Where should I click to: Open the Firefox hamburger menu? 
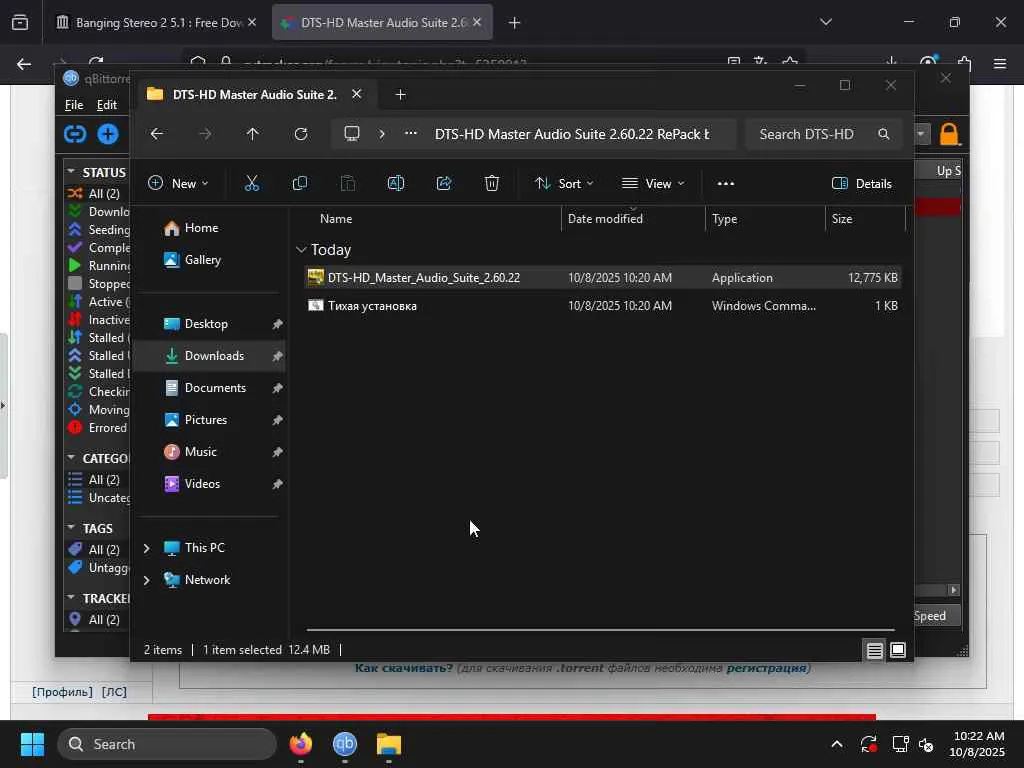click(x=1000, y=64)
